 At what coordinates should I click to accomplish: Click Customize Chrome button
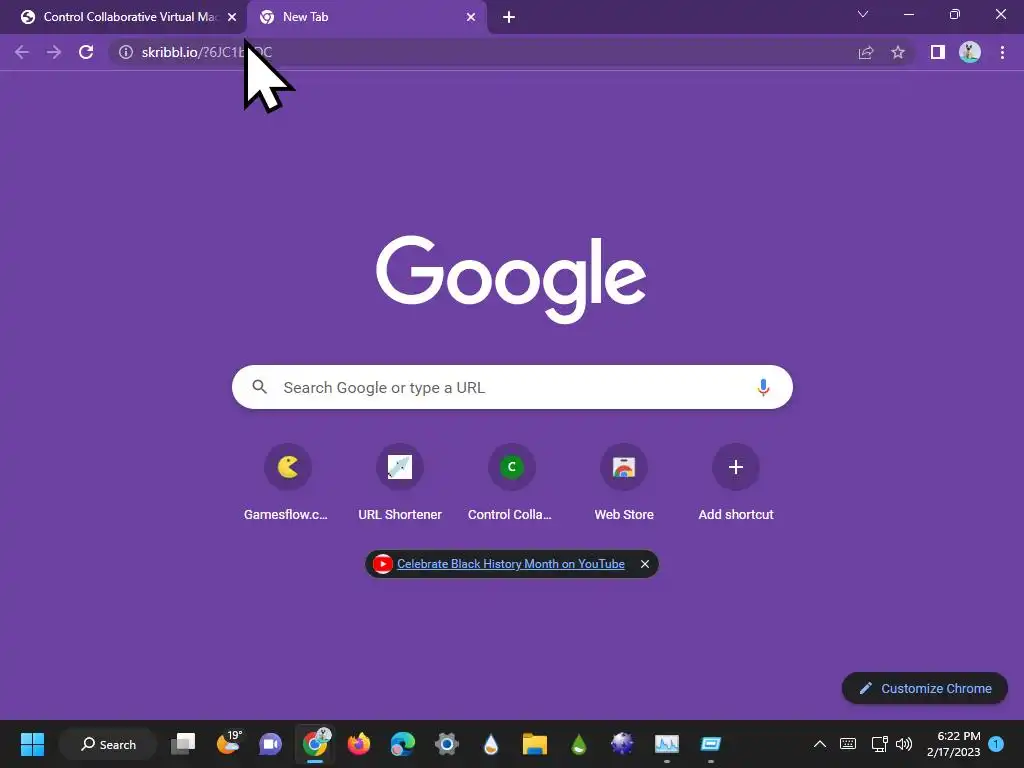tap(925, 688)
